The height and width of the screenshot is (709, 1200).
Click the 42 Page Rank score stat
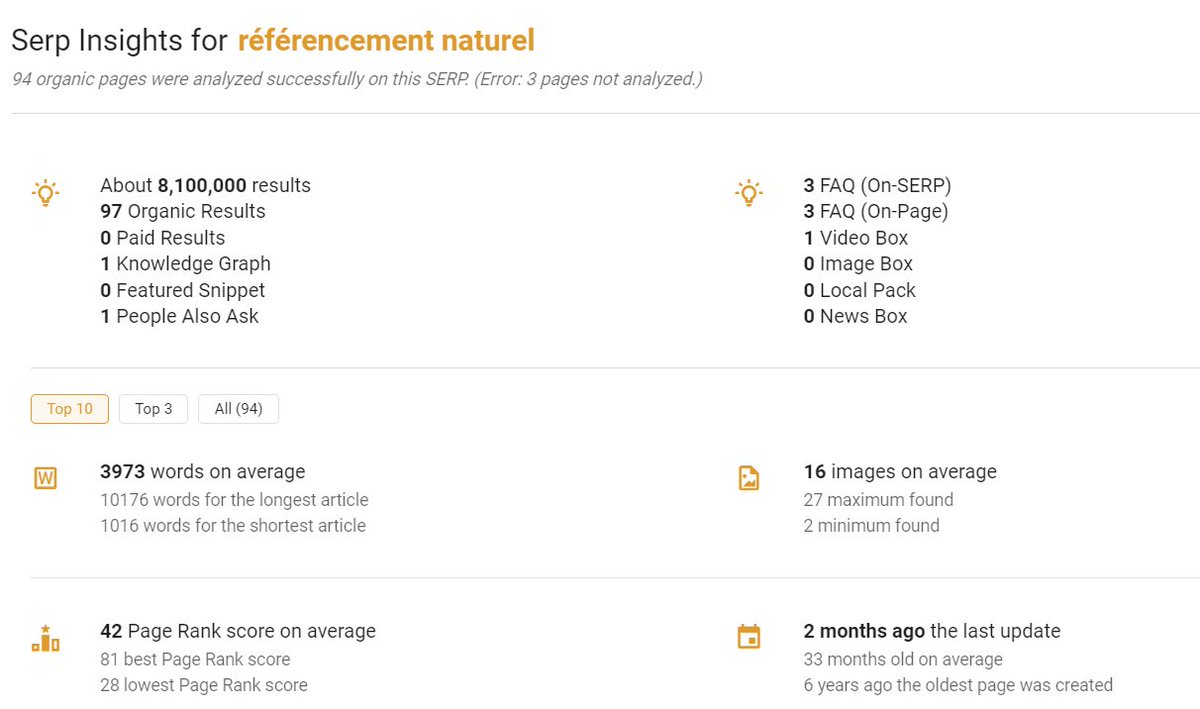238,631
